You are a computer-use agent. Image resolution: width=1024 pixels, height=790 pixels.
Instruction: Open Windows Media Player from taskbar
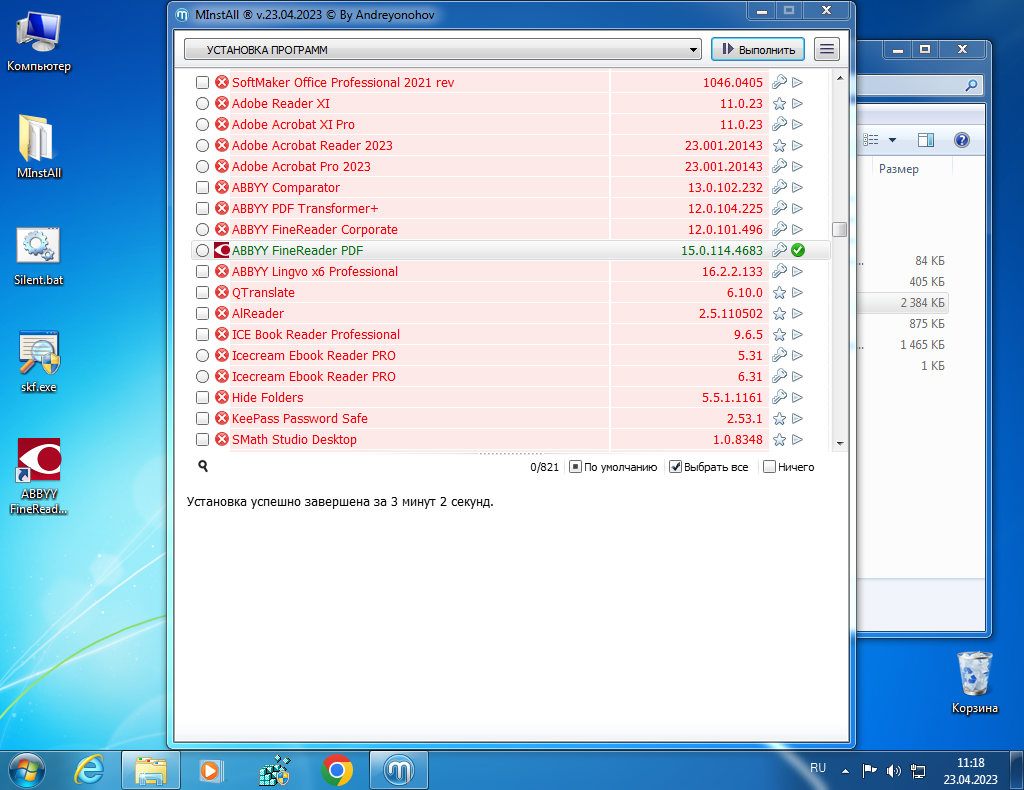point(211,770)
